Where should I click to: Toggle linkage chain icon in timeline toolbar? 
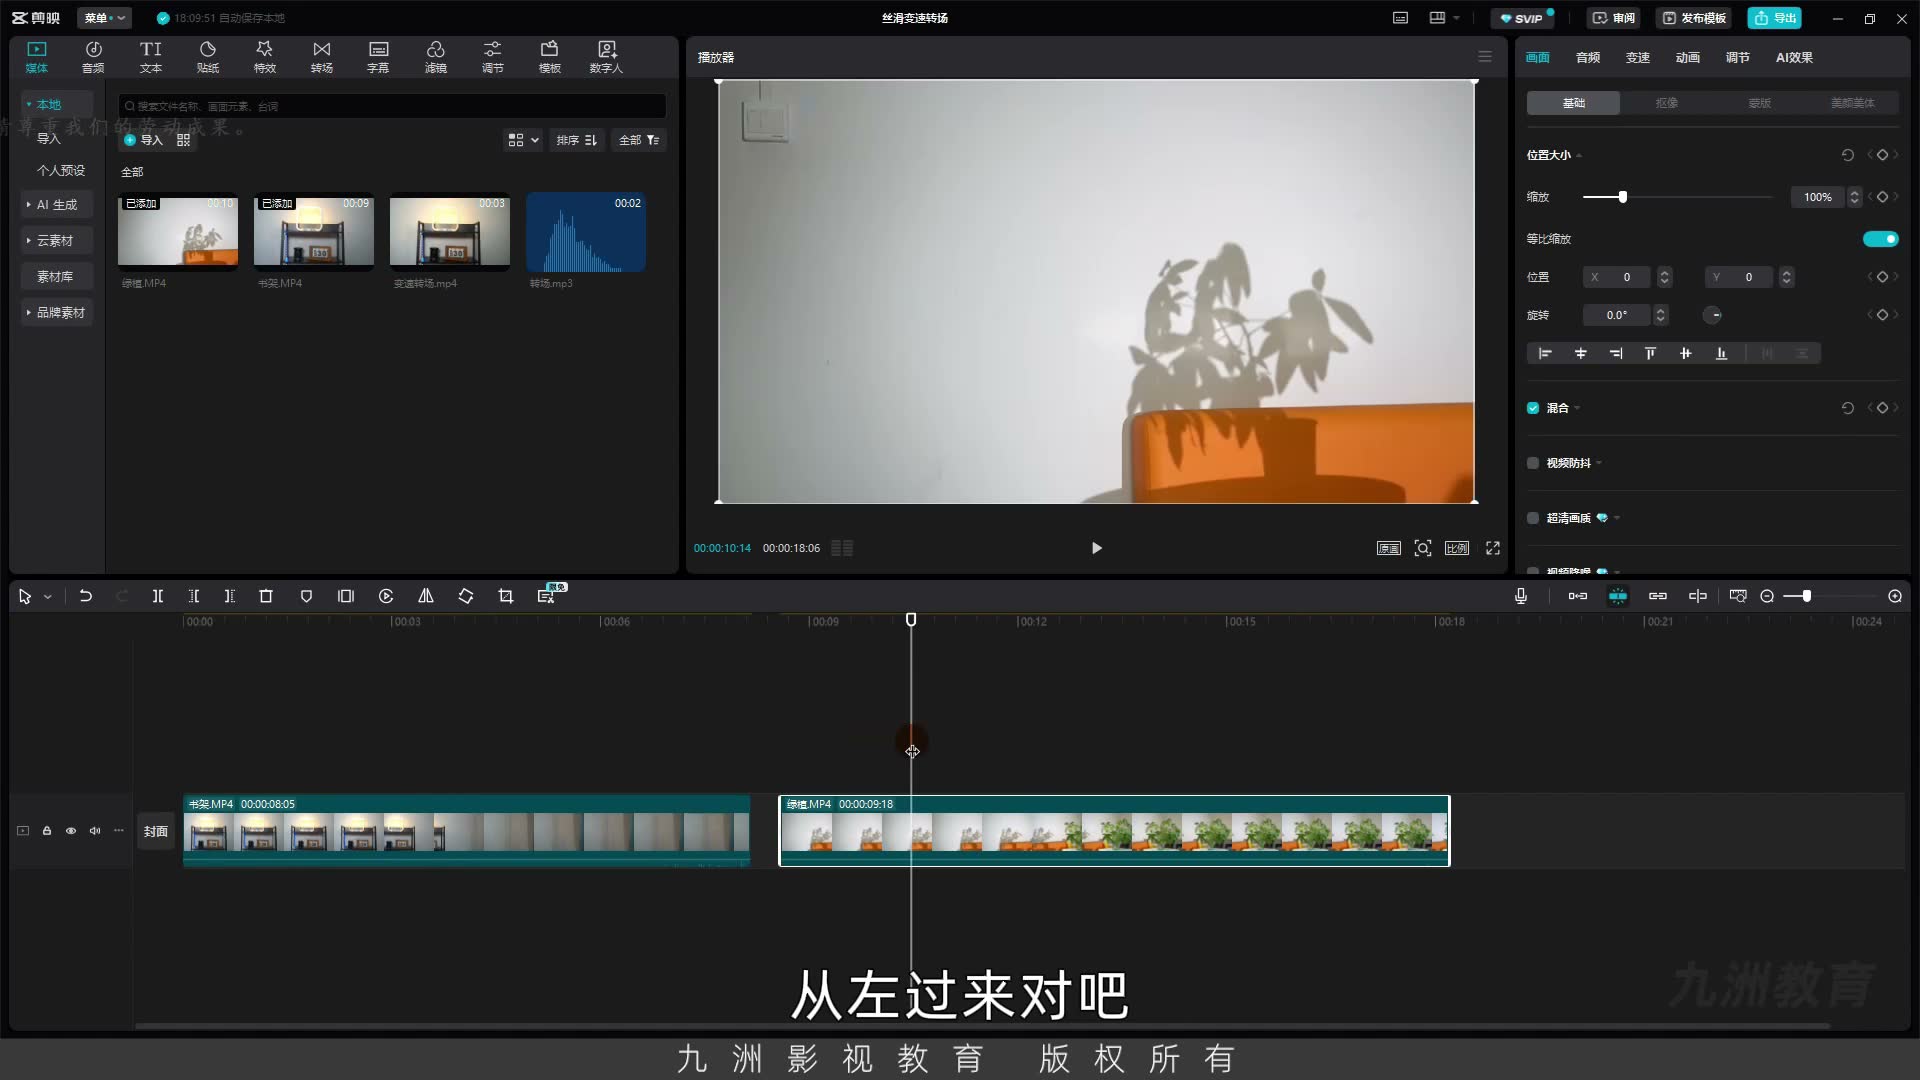[1658, 596]
